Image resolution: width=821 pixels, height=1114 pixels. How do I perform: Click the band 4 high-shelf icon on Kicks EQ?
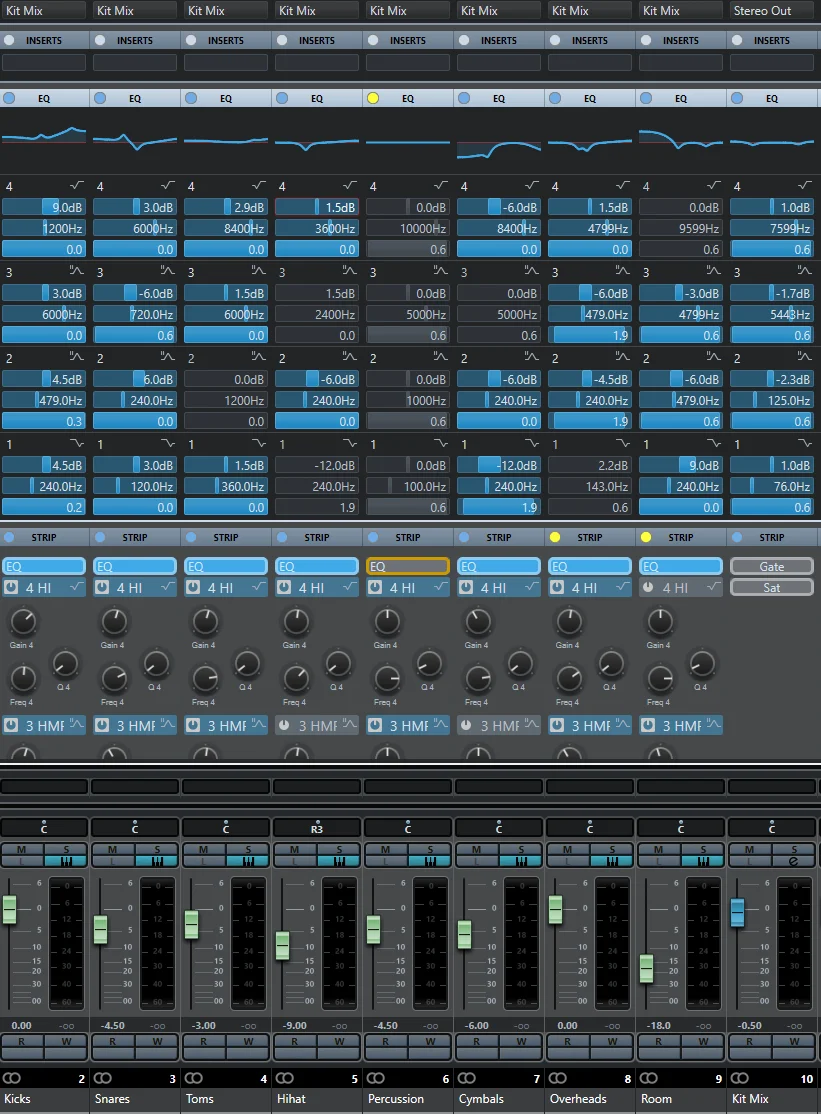click(77, 185)
